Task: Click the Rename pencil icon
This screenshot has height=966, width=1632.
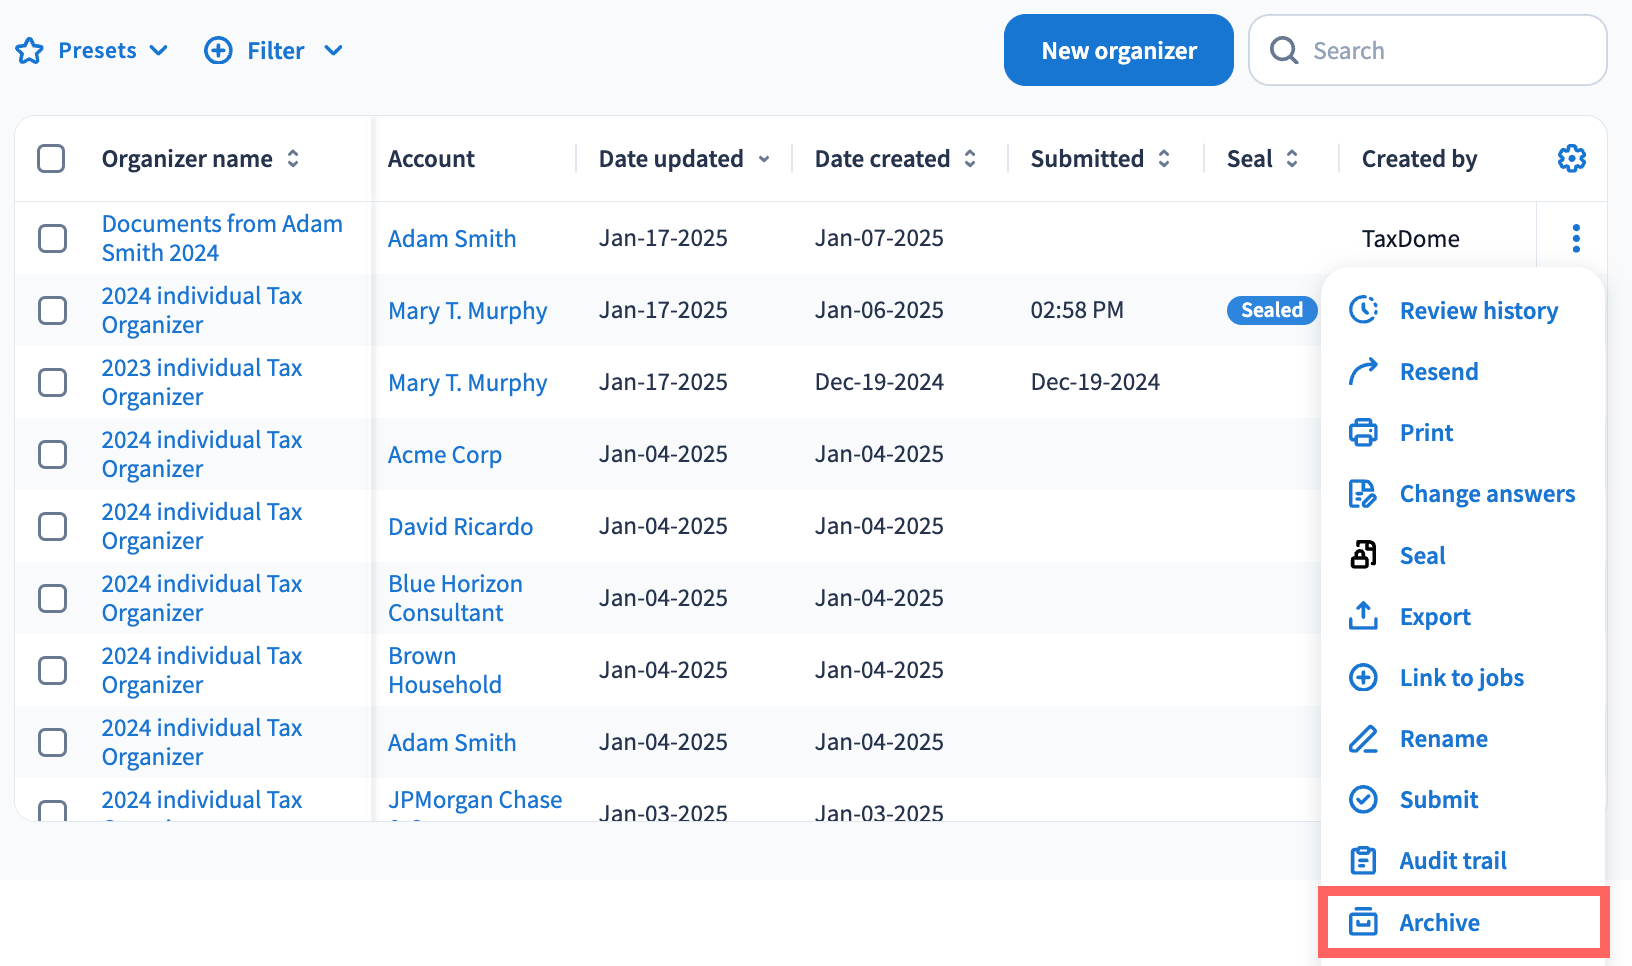Action: coord(1363,739)
